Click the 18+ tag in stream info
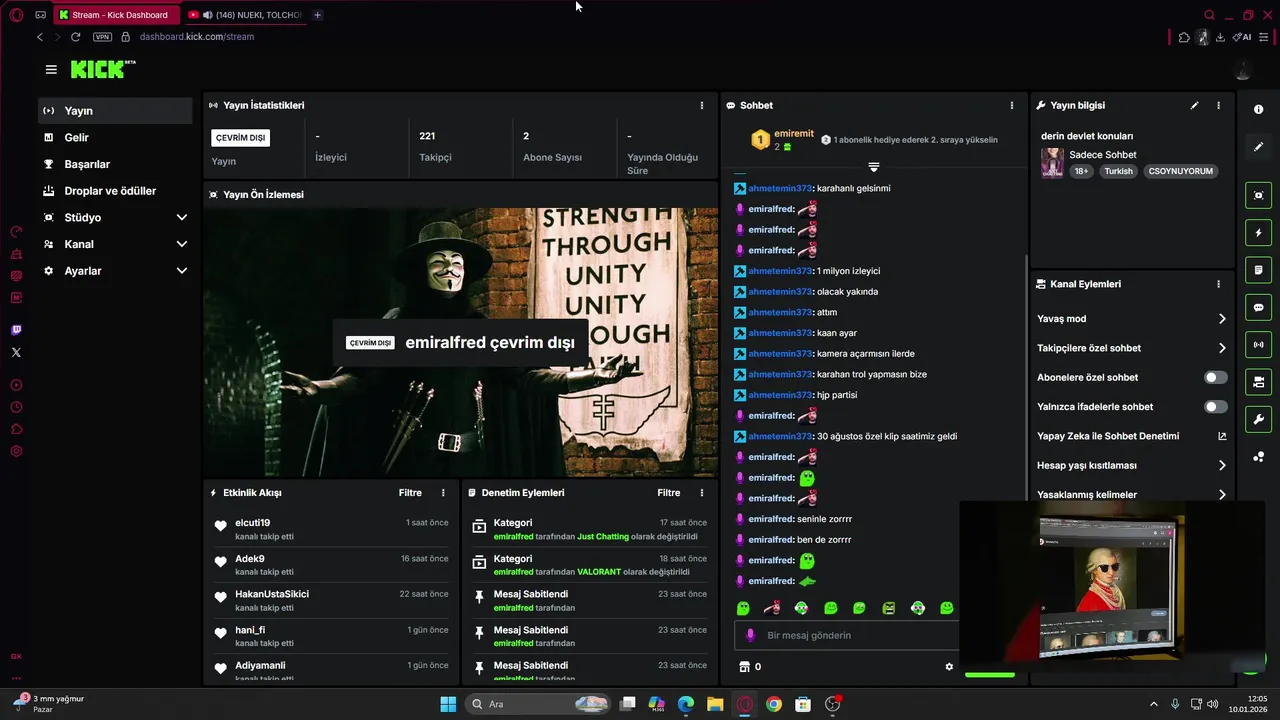1280x720 pixels. 1081,171
